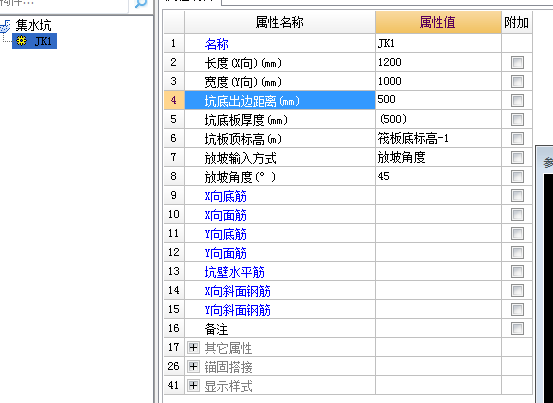Select the X向斜面钢筋 property label
The height and width of the screenshot is (403, 553).
pos(237,292)
